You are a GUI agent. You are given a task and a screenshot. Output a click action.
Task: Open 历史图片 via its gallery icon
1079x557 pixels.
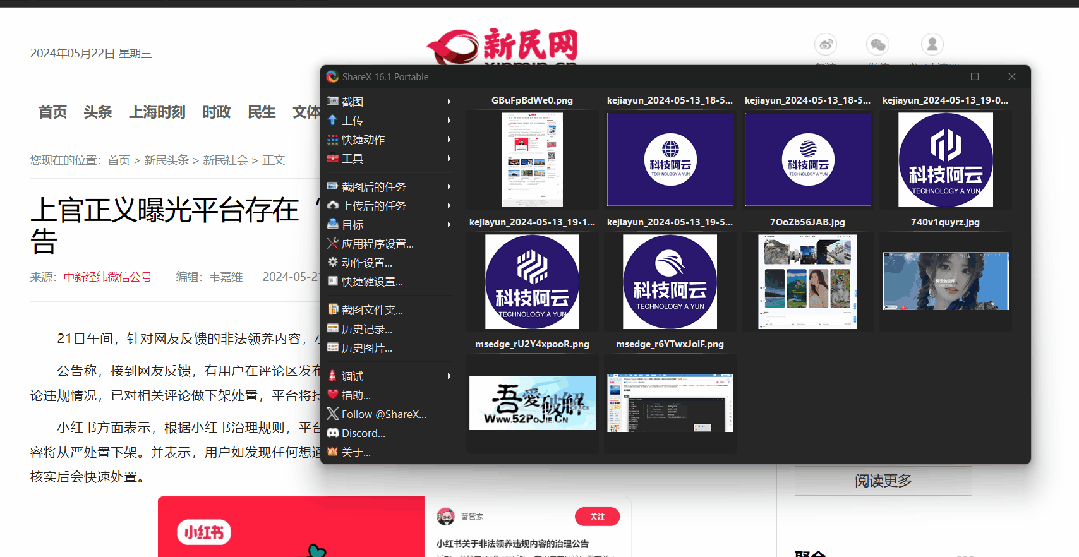[333, 348]
